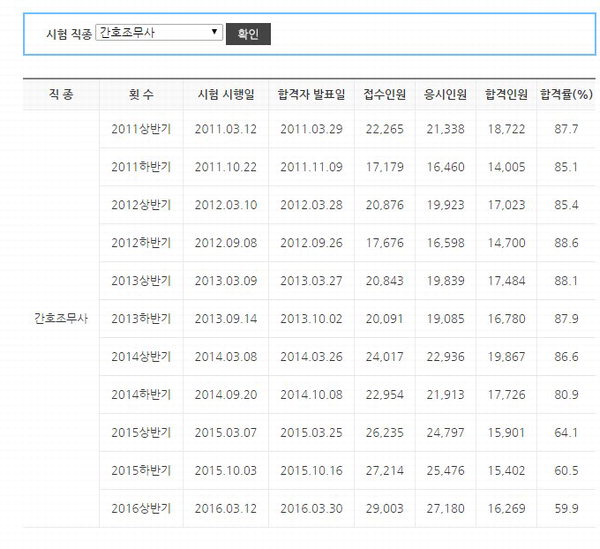Viewport: 600px width, 549px height.
Task: Click pass rate 87.7
Action: [x=566, y=129]
